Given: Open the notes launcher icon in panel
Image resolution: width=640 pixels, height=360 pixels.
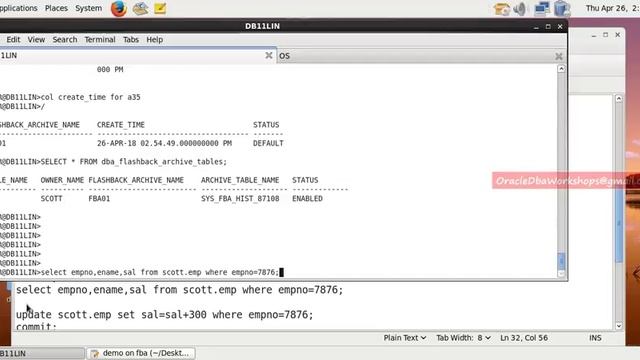Looking at the screenshot, I should click(x=160, y=9).
